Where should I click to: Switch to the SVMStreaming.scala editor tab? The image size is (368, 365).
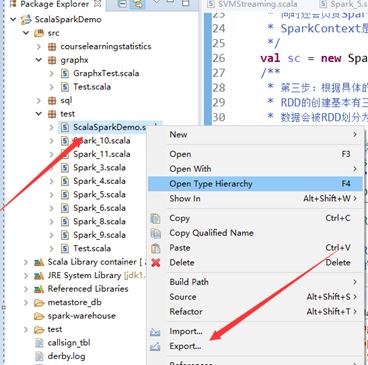pos(252,4)
